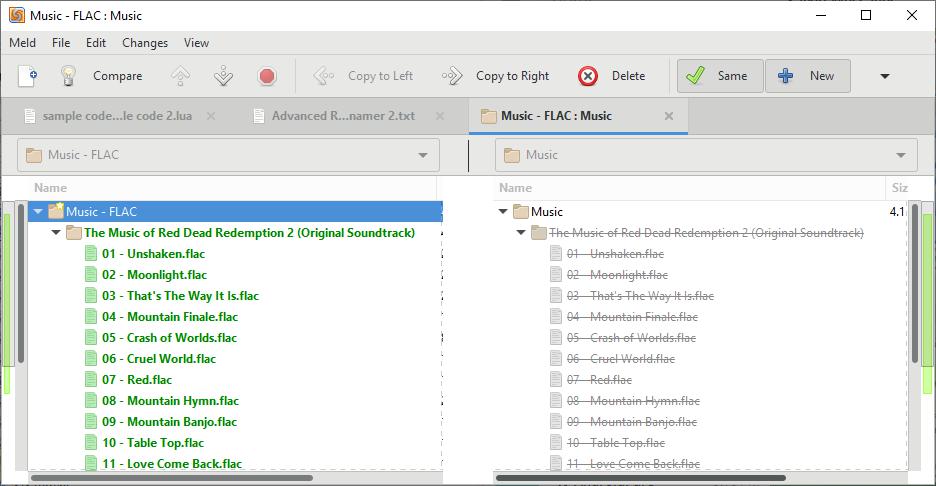Open the View menu
936x486 pixels.
[x=196, y=43]
